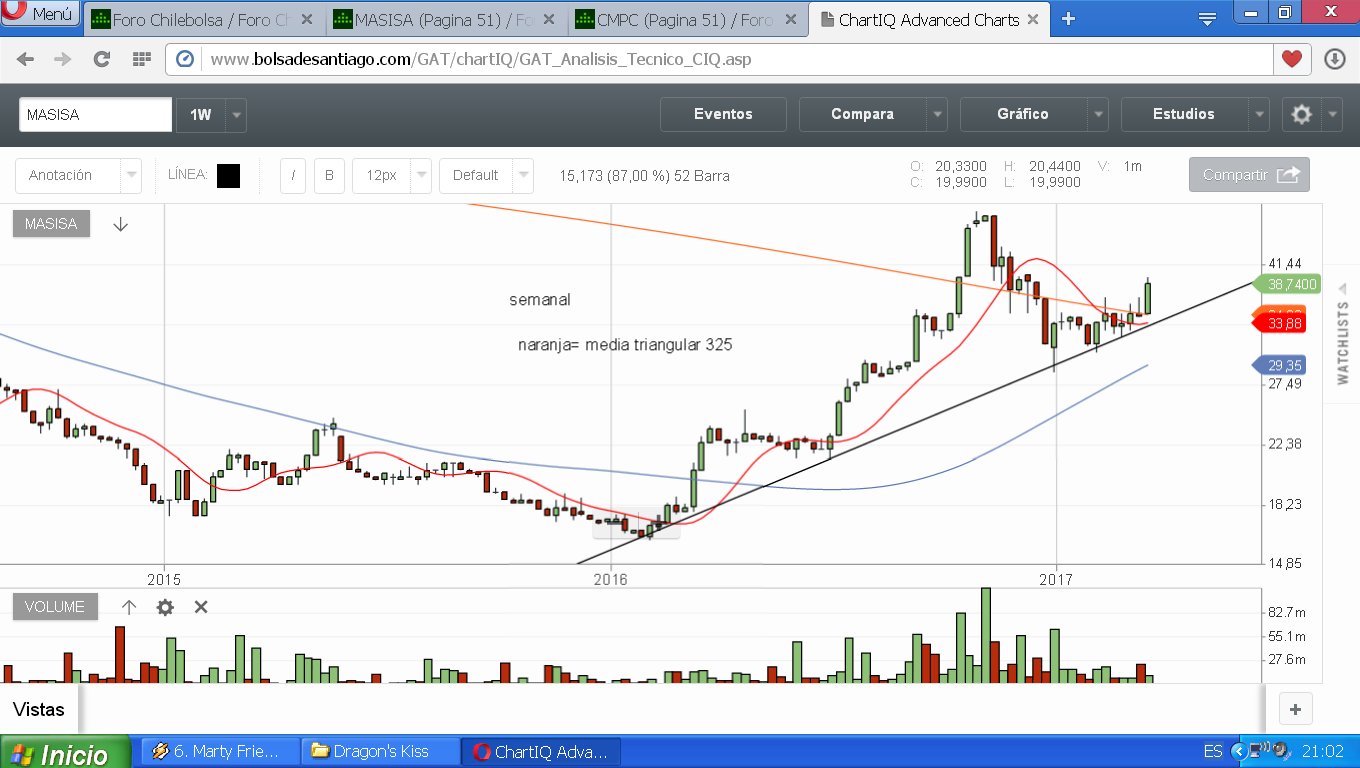Viewport: 1360px width, 768px height.
Task: Select the ChartIQ Advanced Charts tab
Action: [930, 19]
